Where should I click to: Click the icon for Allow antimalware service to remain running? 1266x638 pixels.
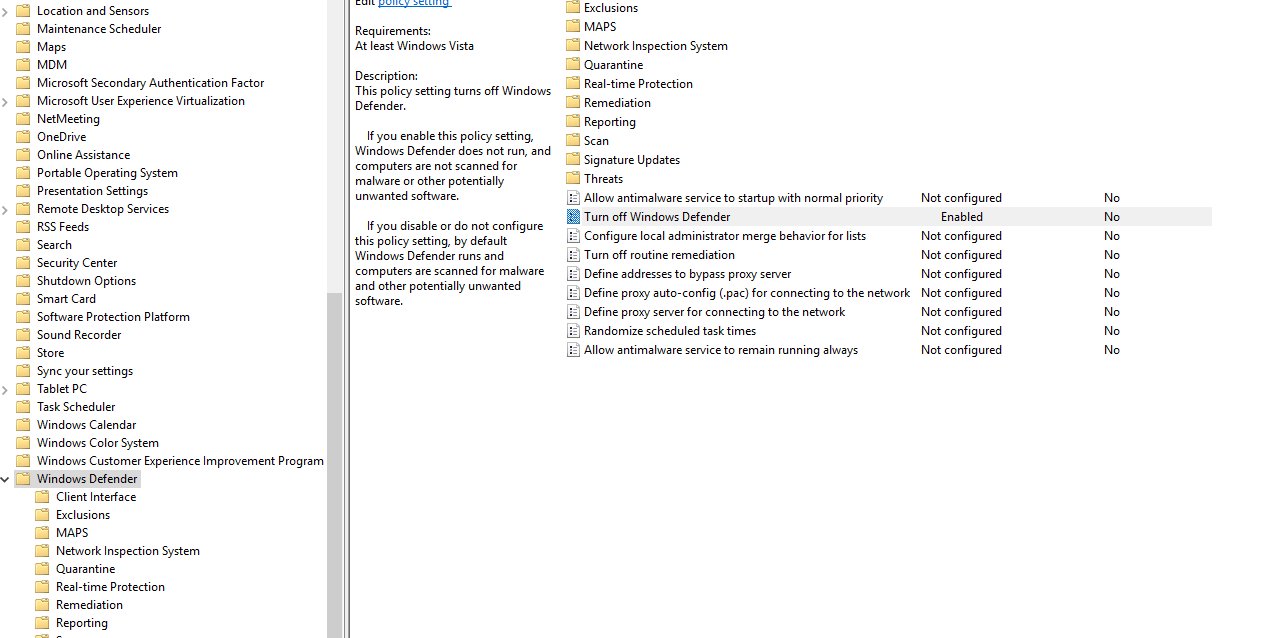[x=573, y=350]
